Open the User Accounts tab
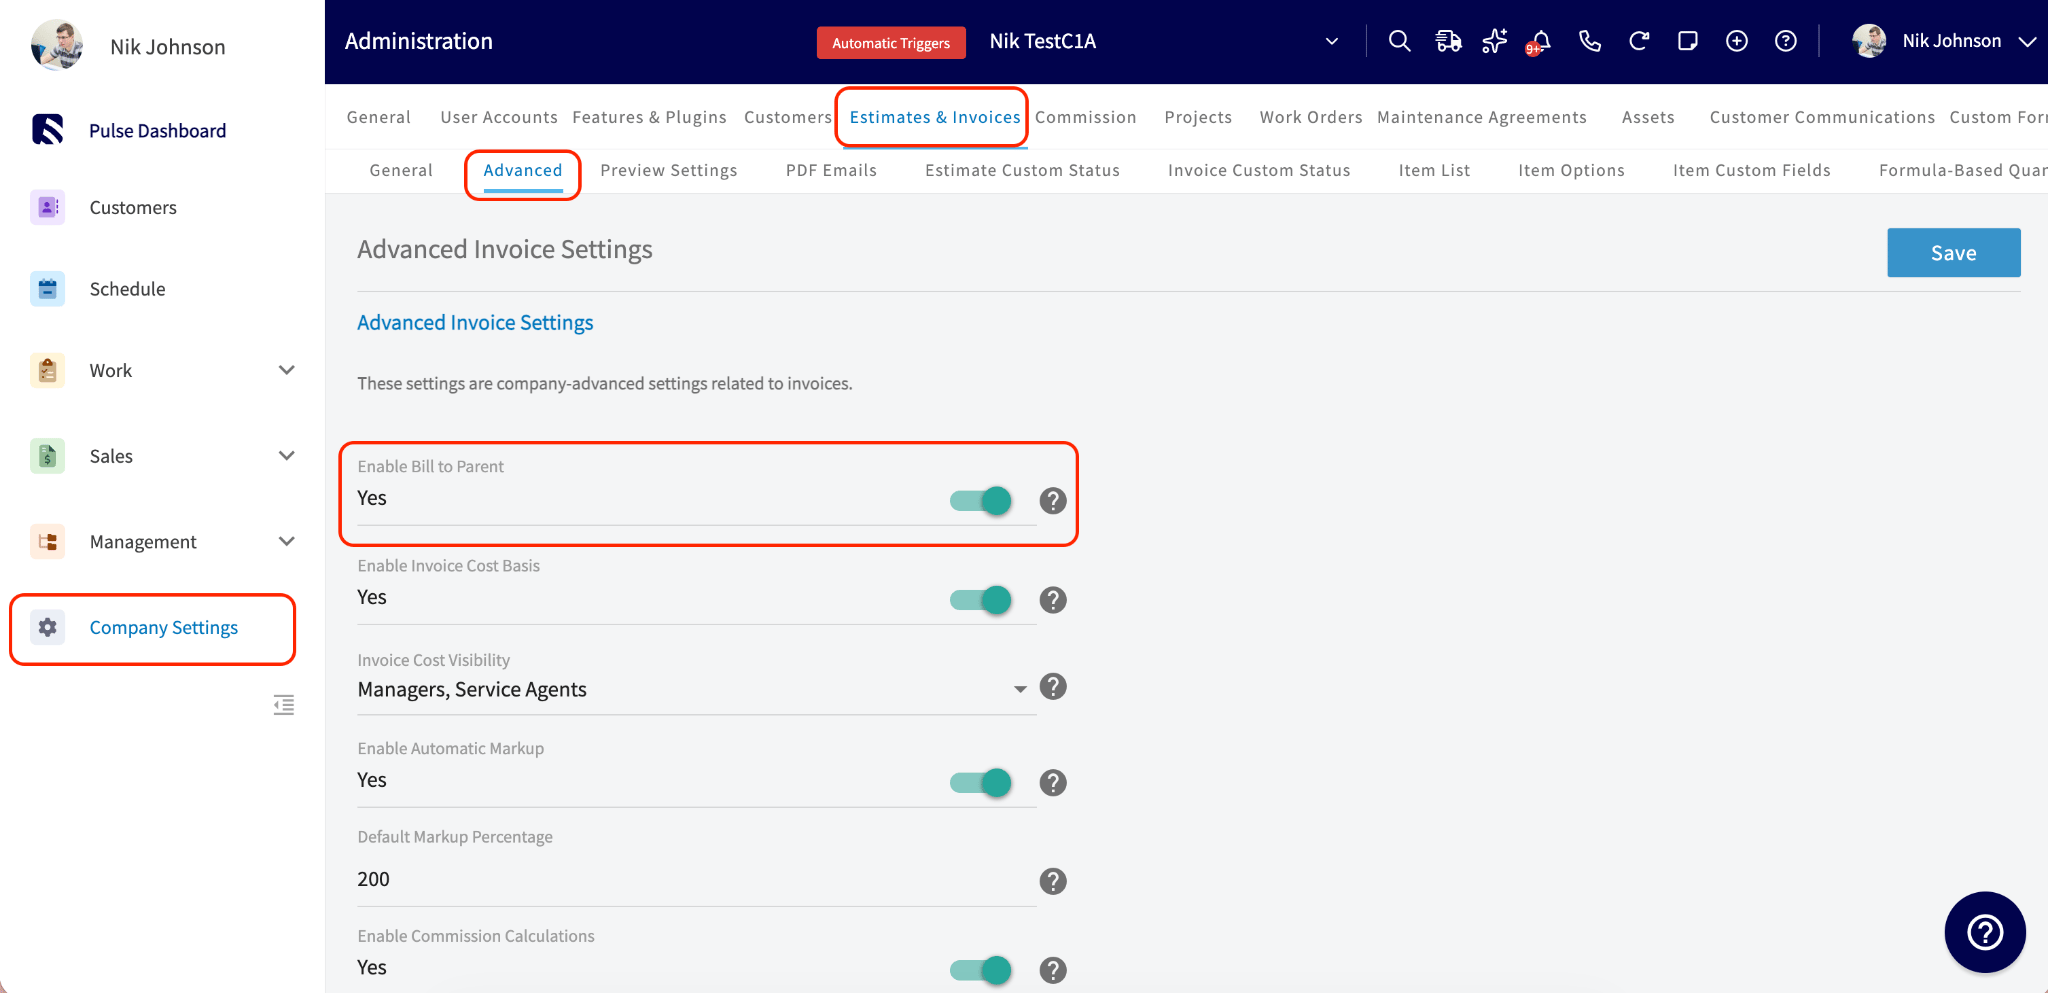 point(499,117)
